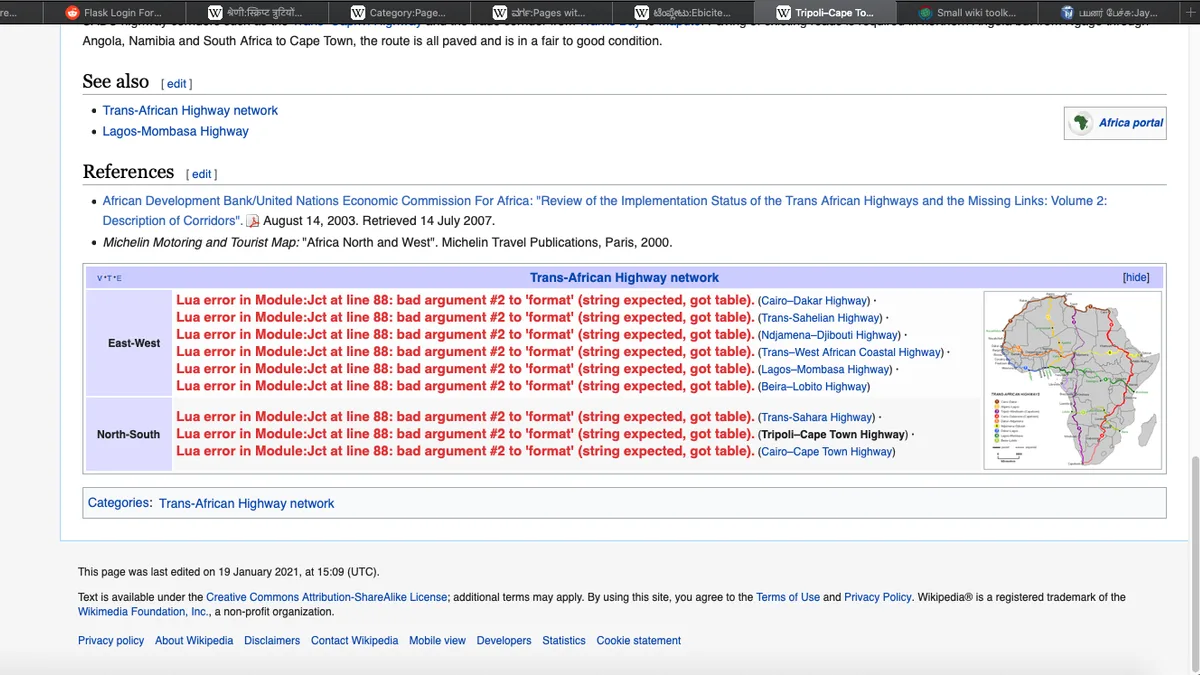Open Trans-African Highway network category link
1200x675 pixels.
[x=246, y=503]
